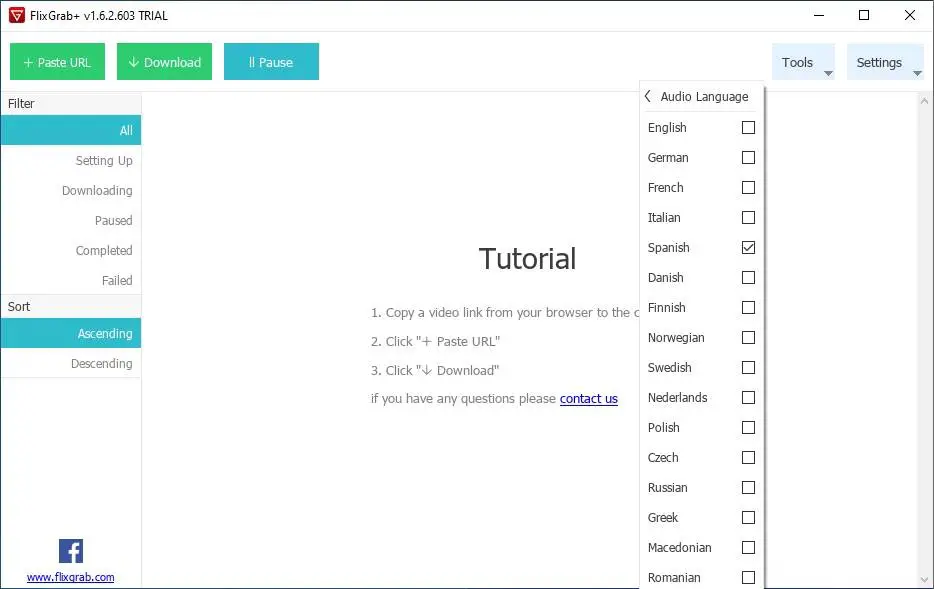Image resolution: width=934 pixels, height=589 pixels.
Task: Tick the Norwegian audio language checkbox
Action: (x=748, y=337)
